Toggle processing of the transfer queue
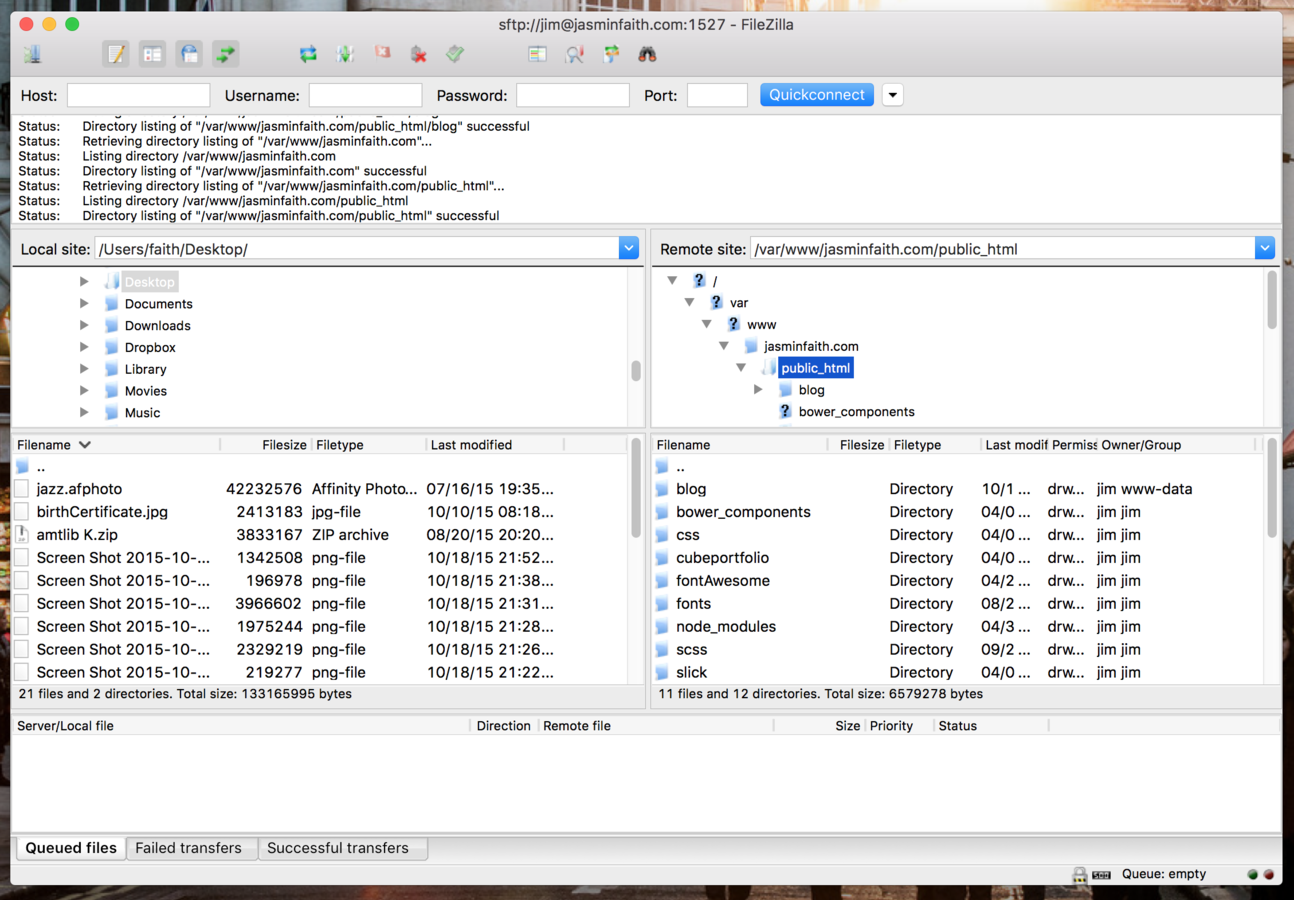 pos(345,54)
